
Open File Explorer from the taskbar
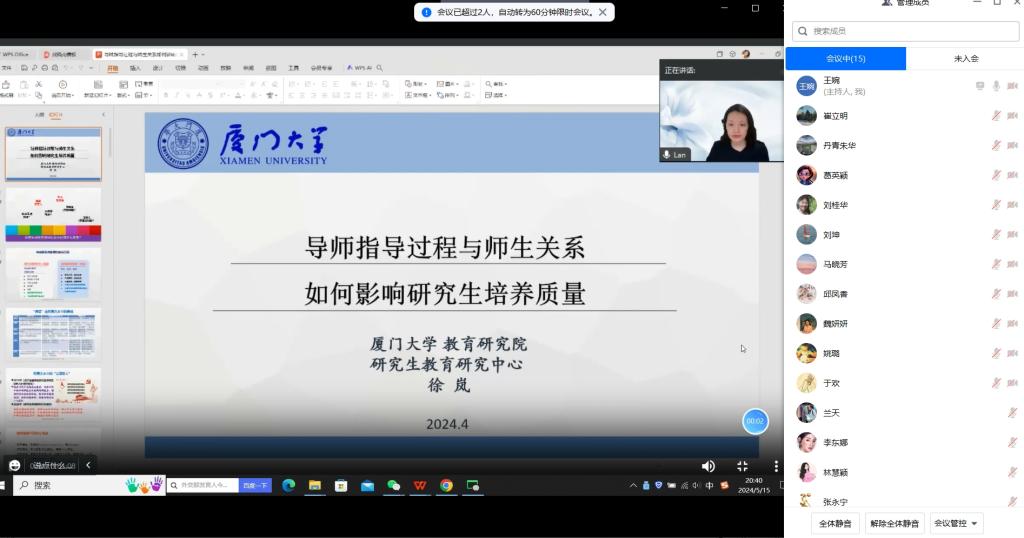point(315,485)
